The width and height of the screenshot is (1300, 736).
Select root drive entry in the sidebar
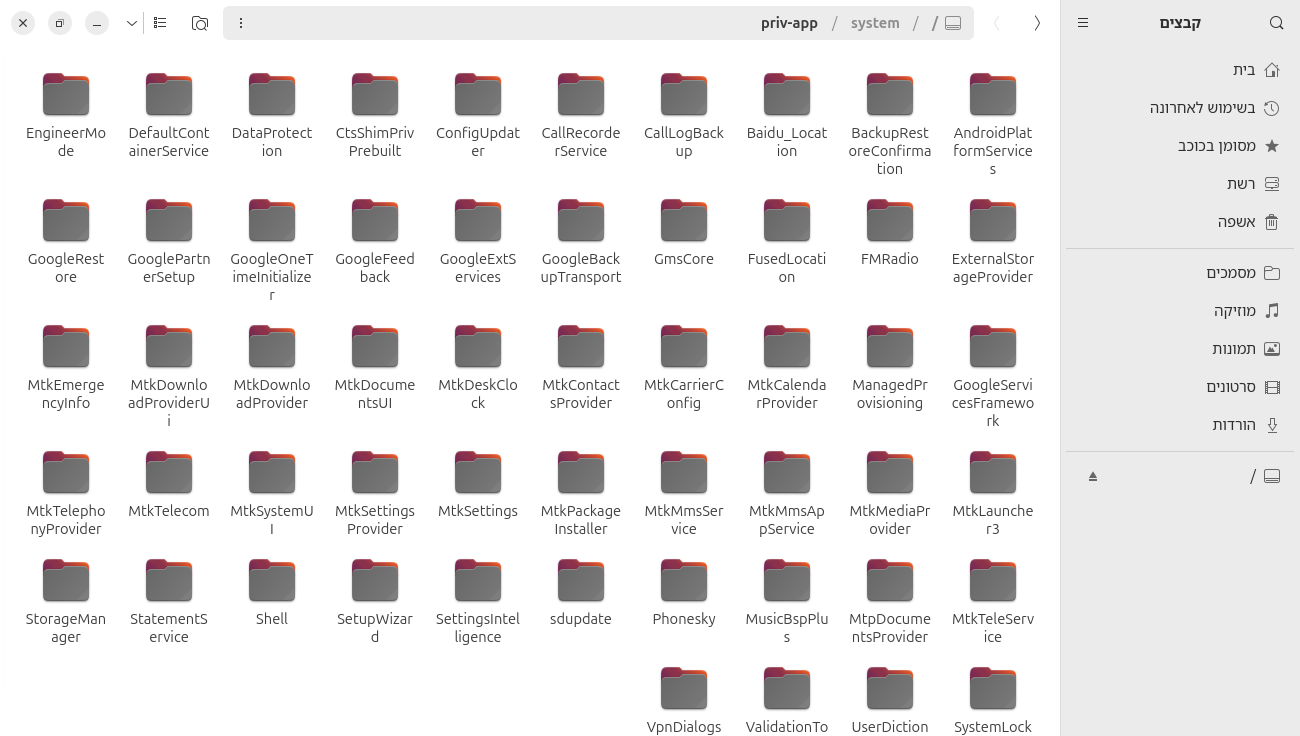[x=1180, y=476]
